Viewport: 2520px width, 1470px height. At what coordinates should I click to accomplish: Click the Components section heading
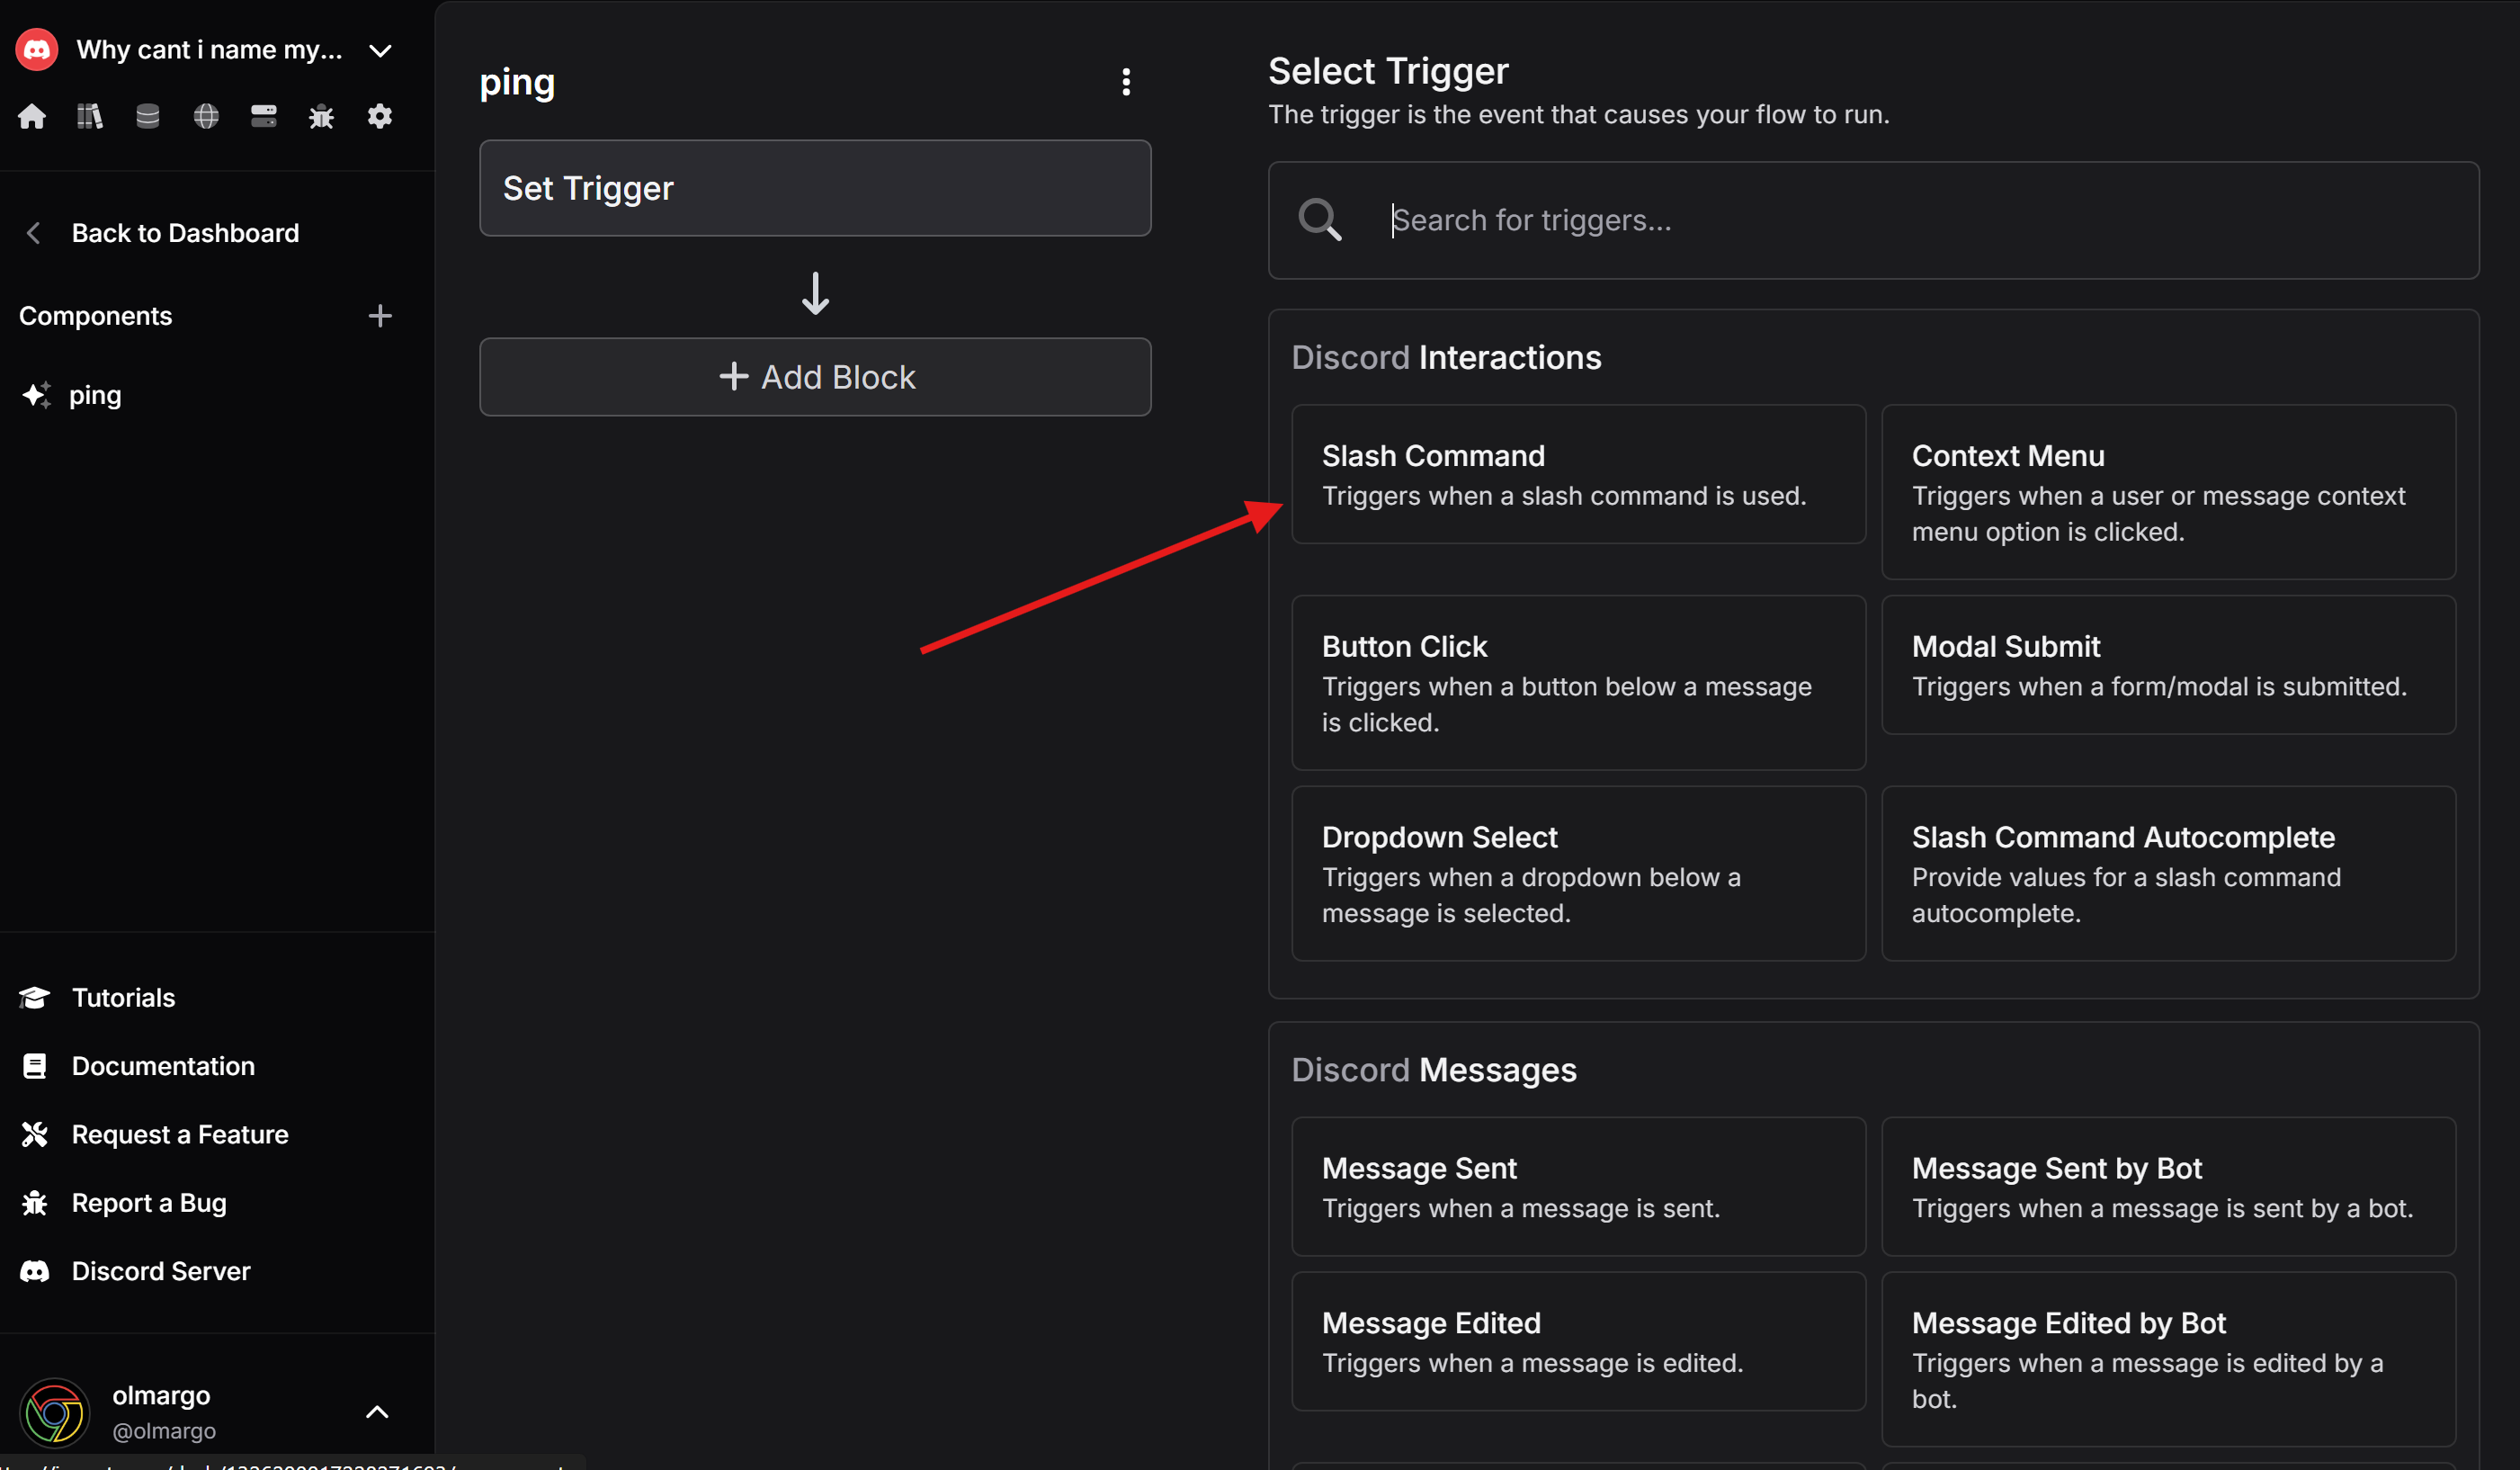pos(96,316)
